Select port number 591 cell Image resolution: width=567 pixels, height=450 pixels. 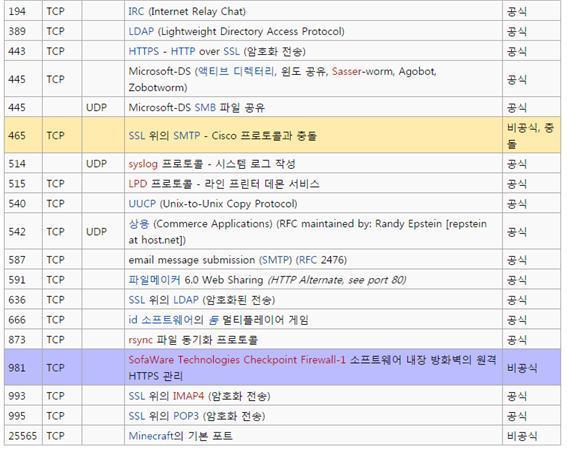(x=24, y=280)
